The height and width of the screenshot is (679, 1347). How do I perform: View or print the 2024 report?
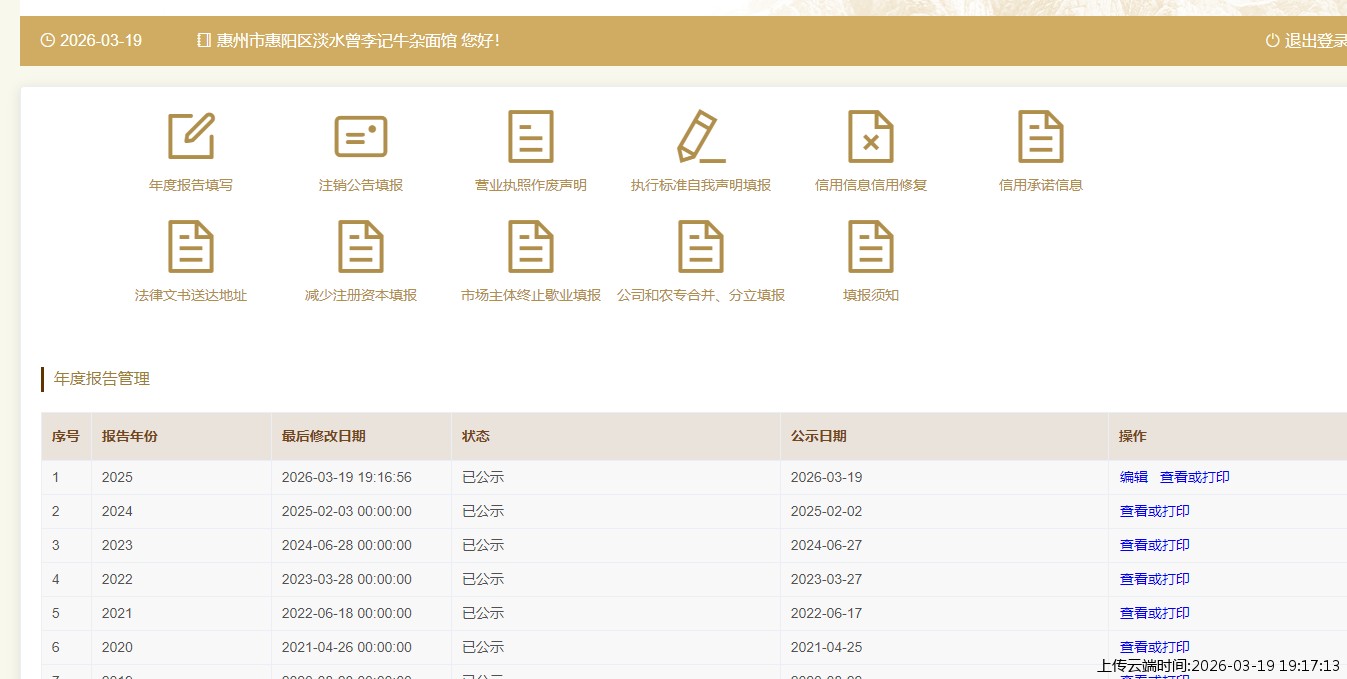point(1155,512)
